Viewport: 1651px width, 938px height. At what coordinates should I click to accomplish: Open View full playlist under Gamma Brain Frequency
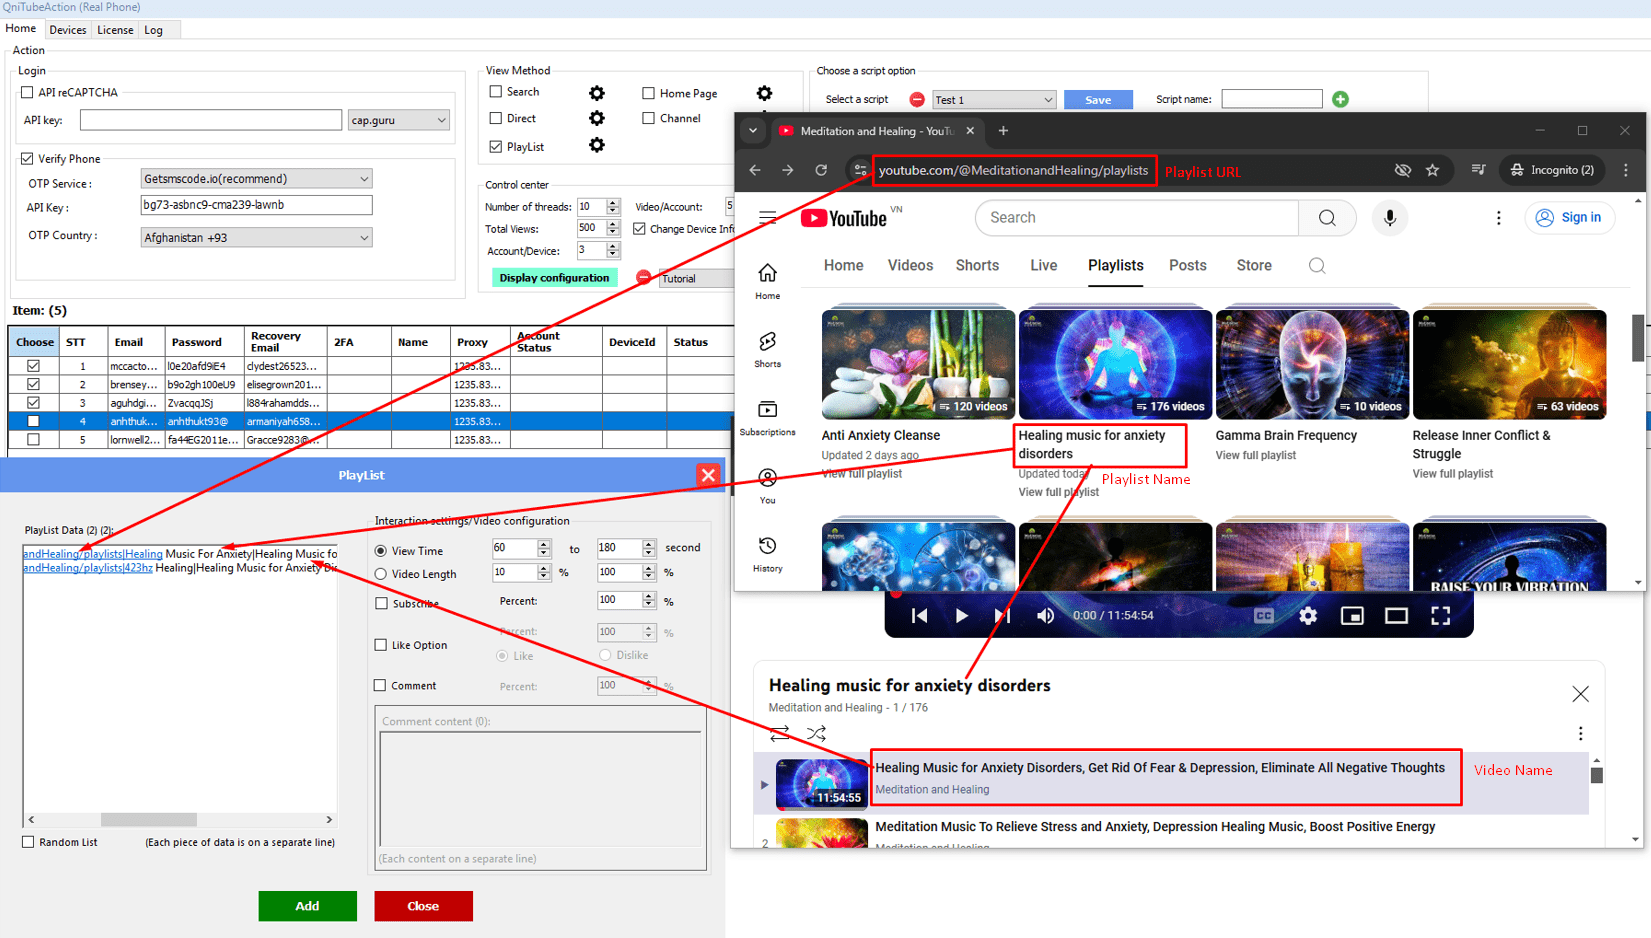pyautogui.click(x=1255, y=455)
